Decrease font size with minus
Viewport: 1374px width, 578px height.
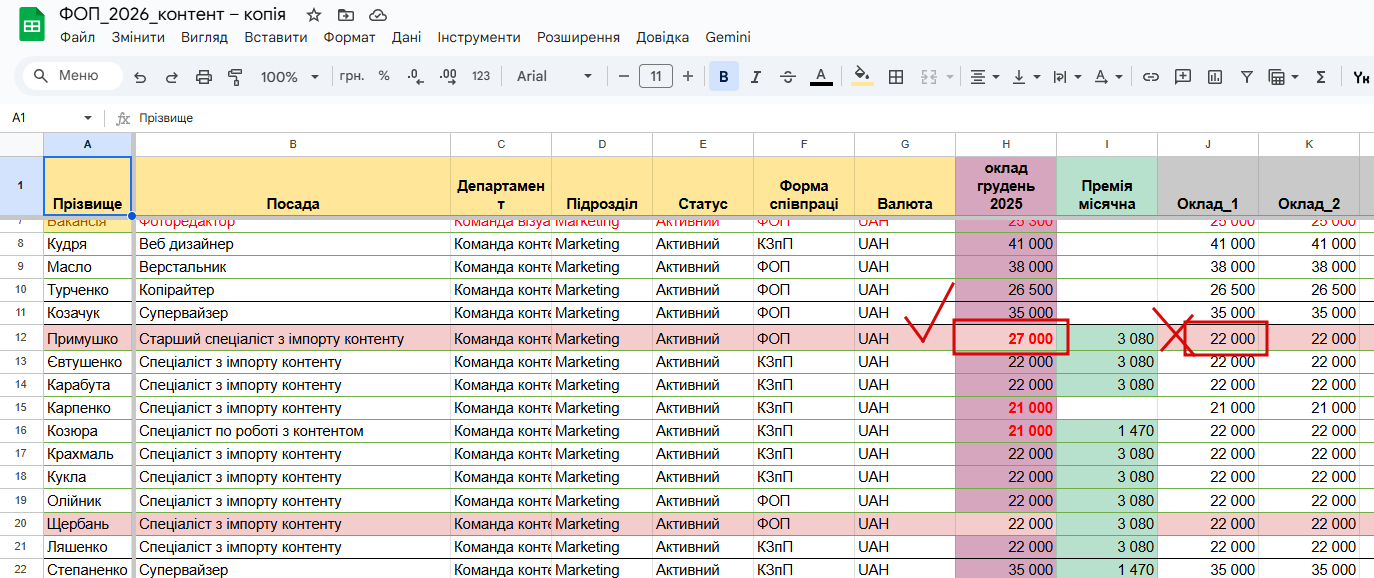(623, 76)
